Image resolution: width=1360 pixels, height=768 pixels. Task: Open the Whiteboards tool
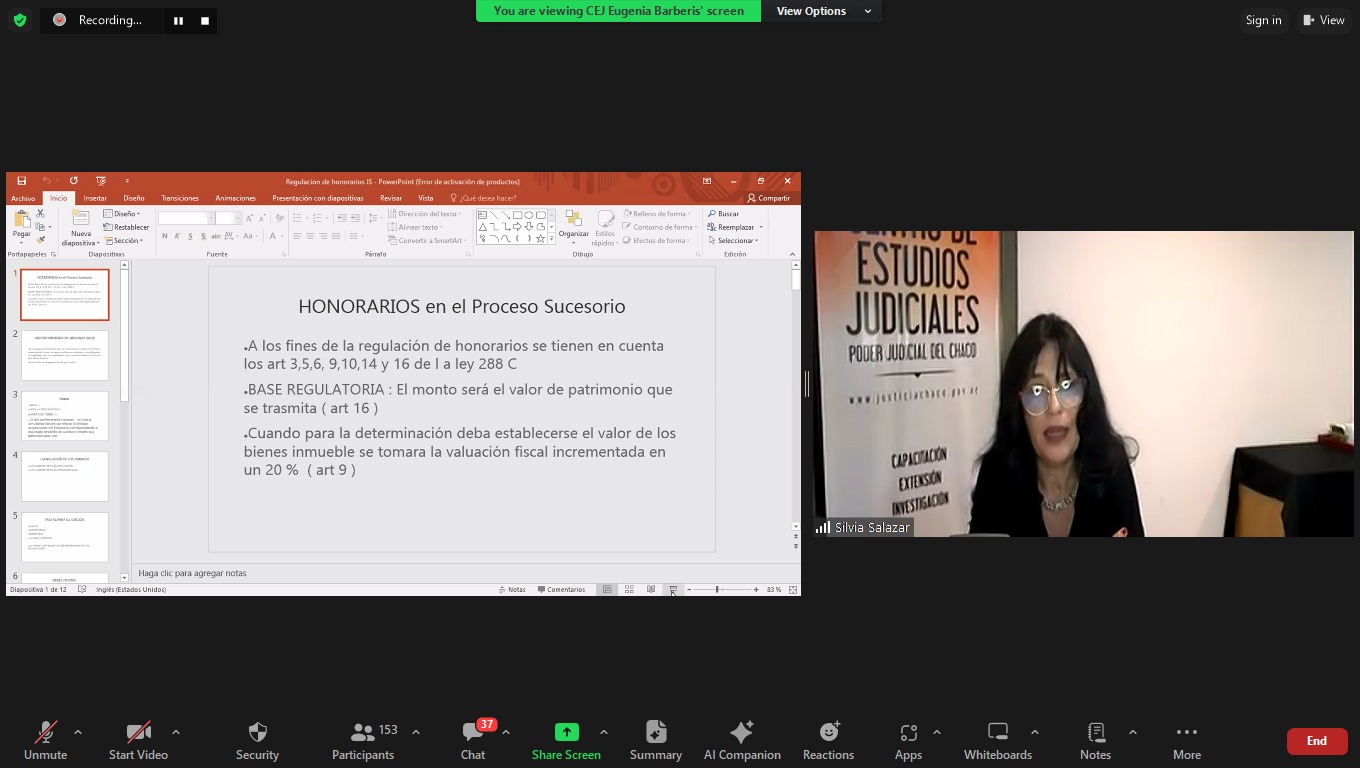(x=997, y=741)
